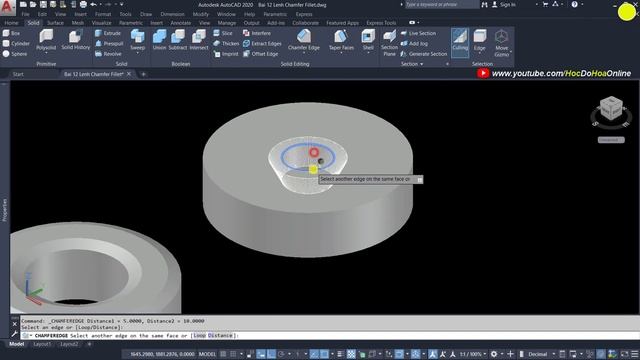Click the MODEL space button in status bar
This screenshot has width=640, height=360.
(x=207, y=354)
